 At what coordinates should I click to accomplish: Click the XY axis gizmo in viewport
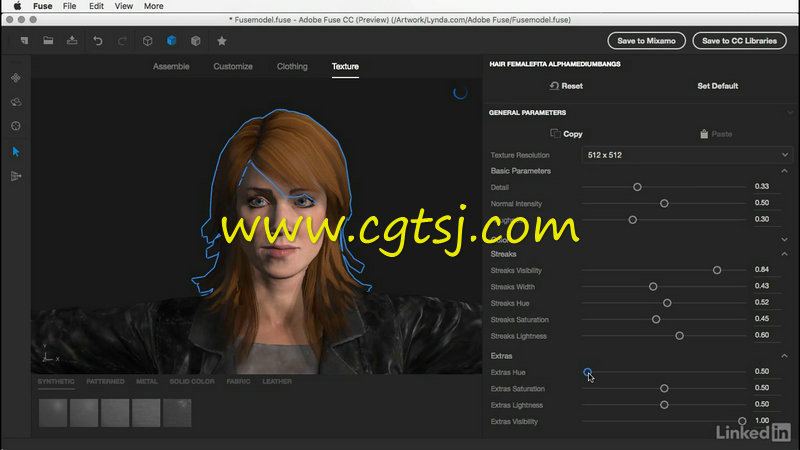click(49, 354)
